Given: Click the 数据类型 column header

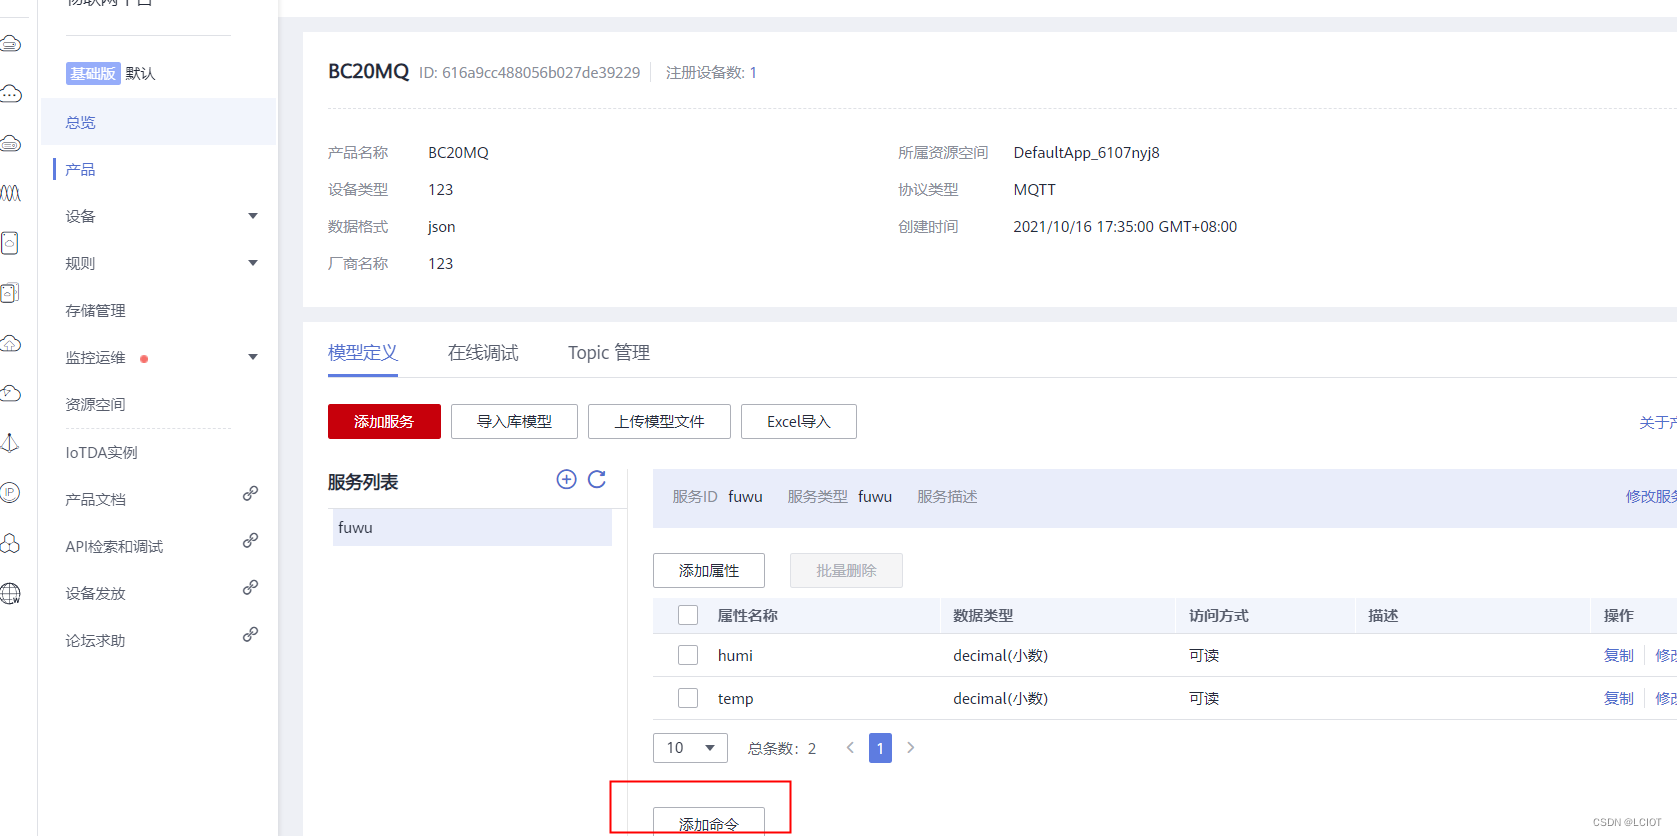Looking at the screenshot, I should click(x=983, y=616).
